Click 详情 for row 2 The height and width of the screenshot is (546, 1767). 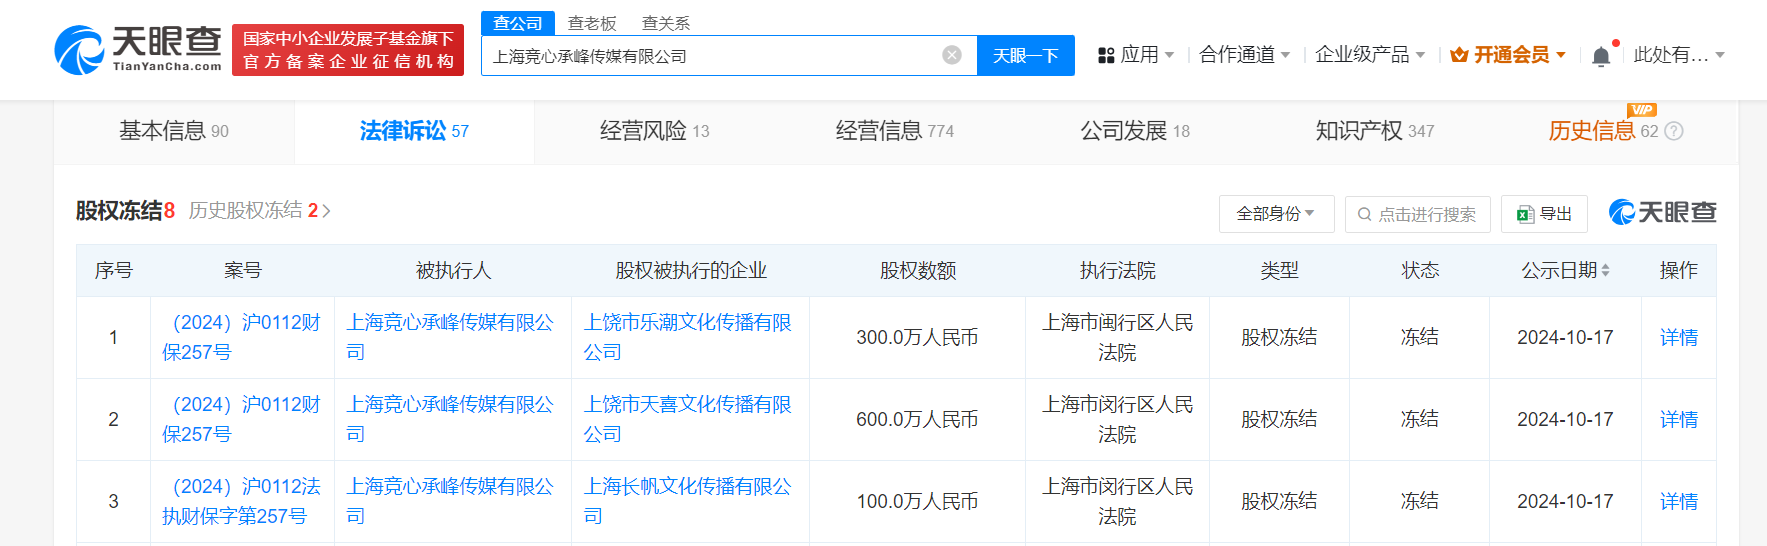[1679, 420]
